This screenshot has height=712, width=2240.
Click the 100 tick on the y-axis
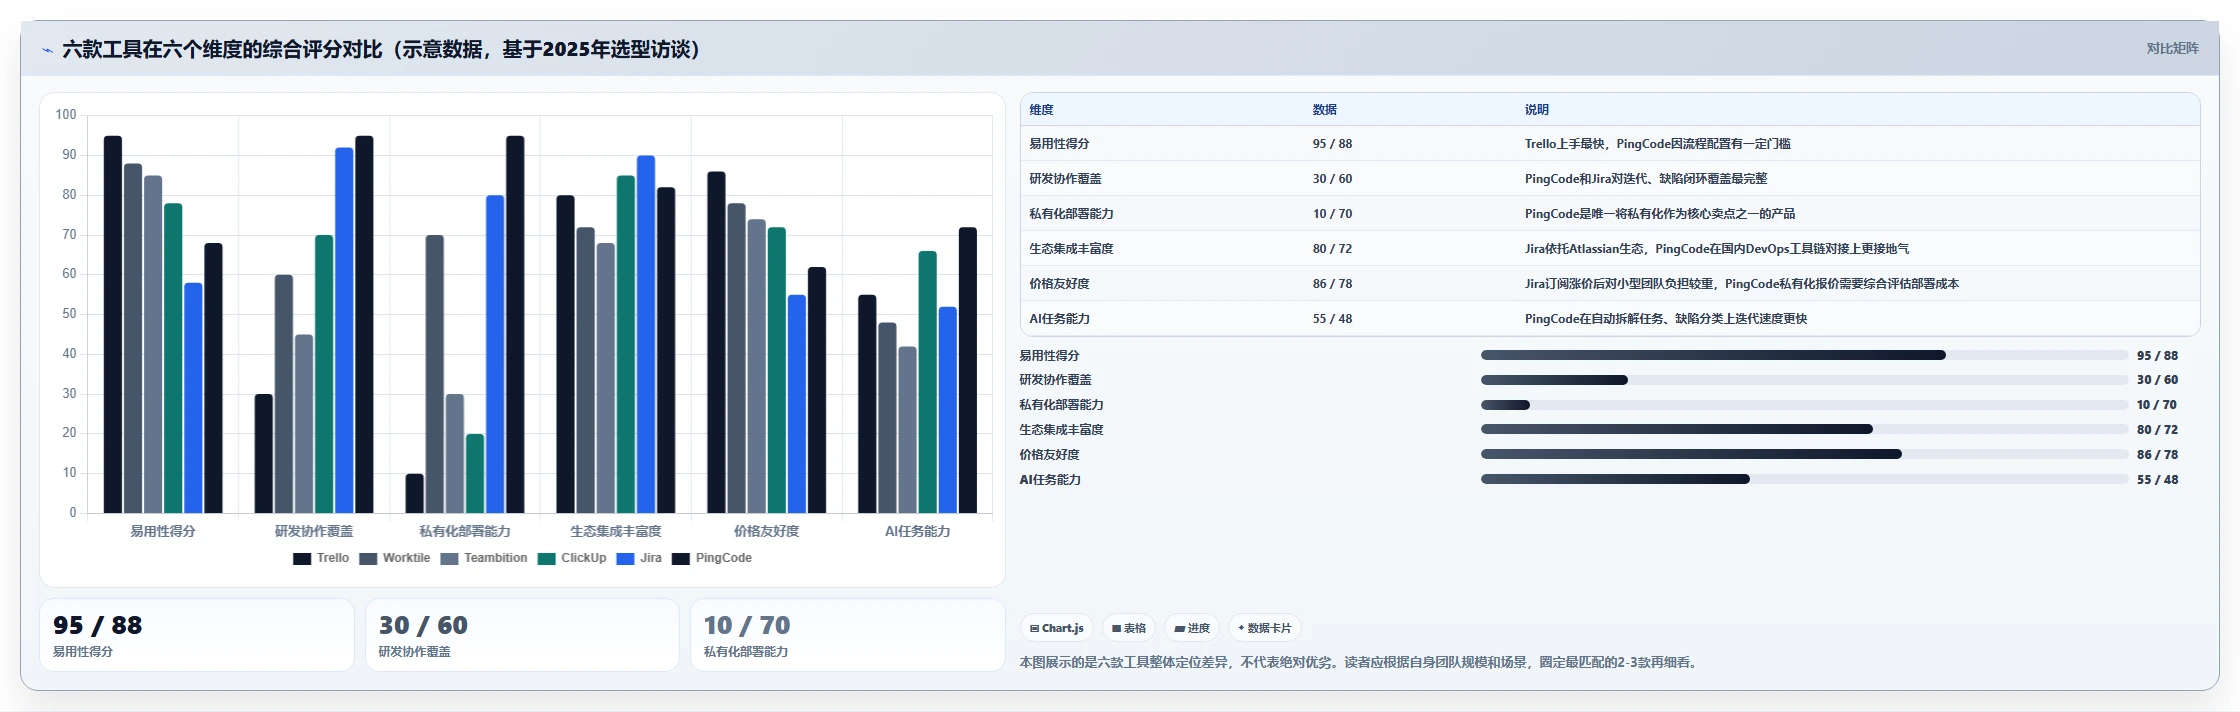[x=66, y=115]
